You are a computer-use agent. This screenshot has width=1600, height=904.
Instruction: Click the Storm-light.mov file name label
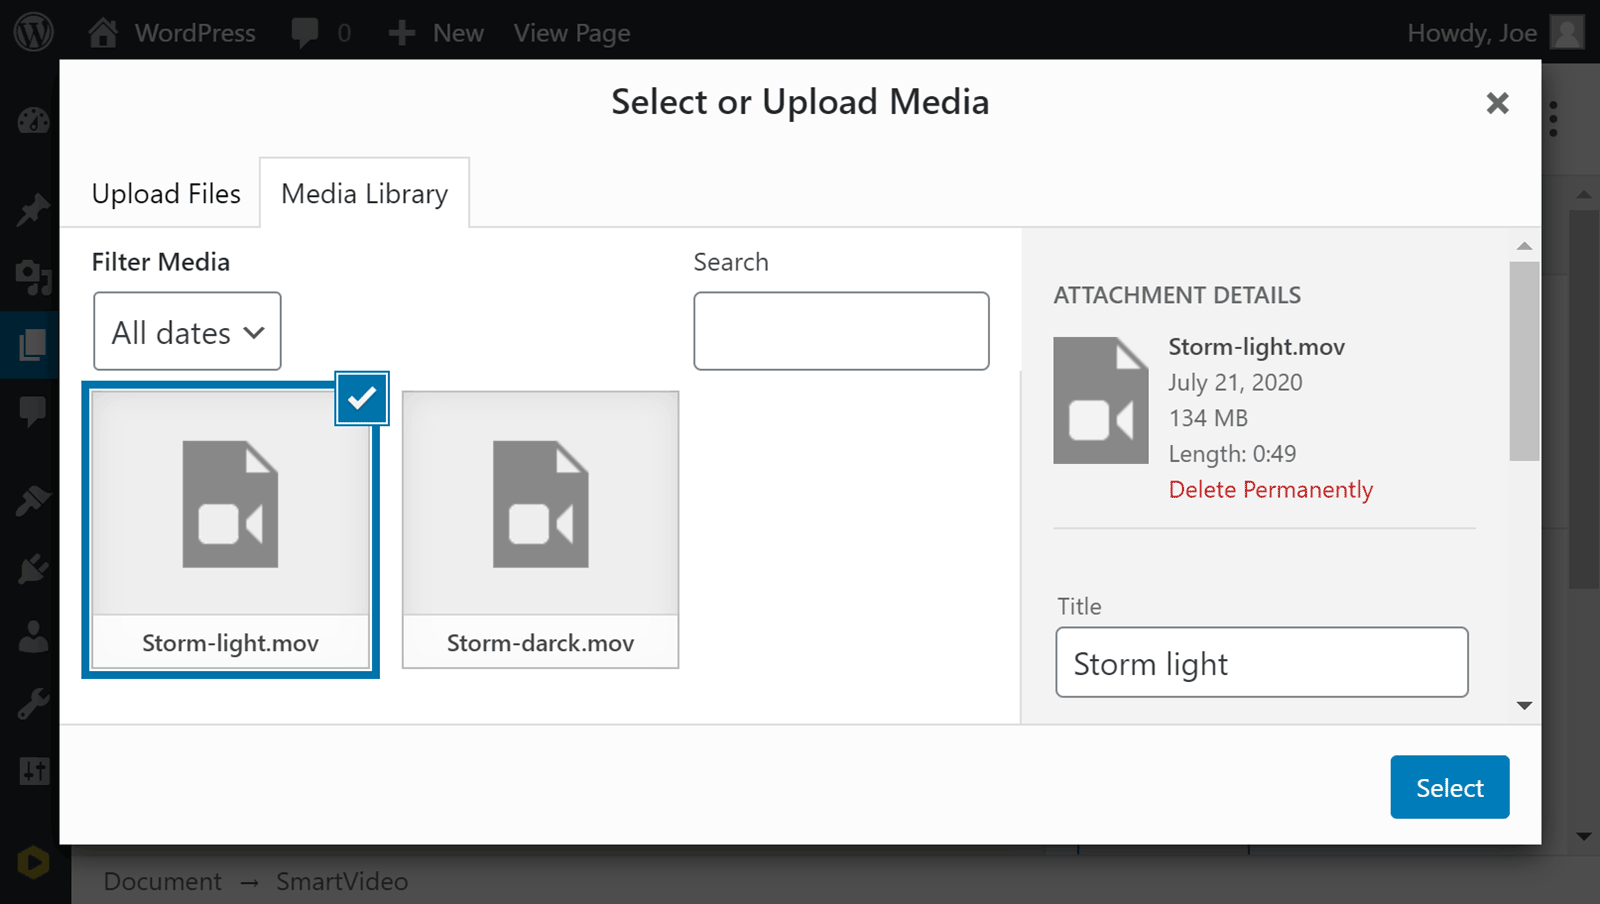pyautogui.click(x=230, y=643)
